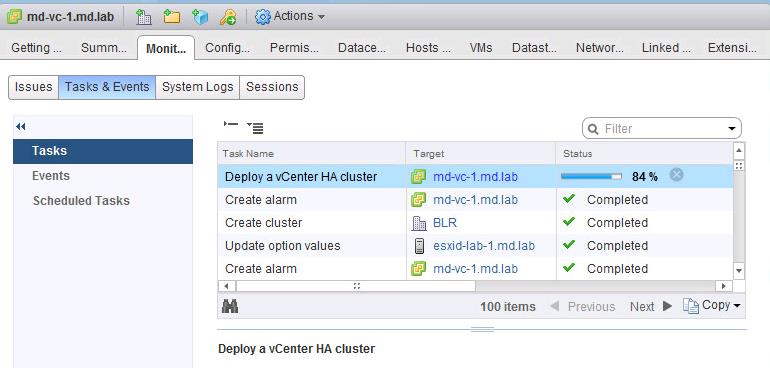Click the 84 % progress bar
Screen dimensions: 770x368
click(x=591, y=176)
